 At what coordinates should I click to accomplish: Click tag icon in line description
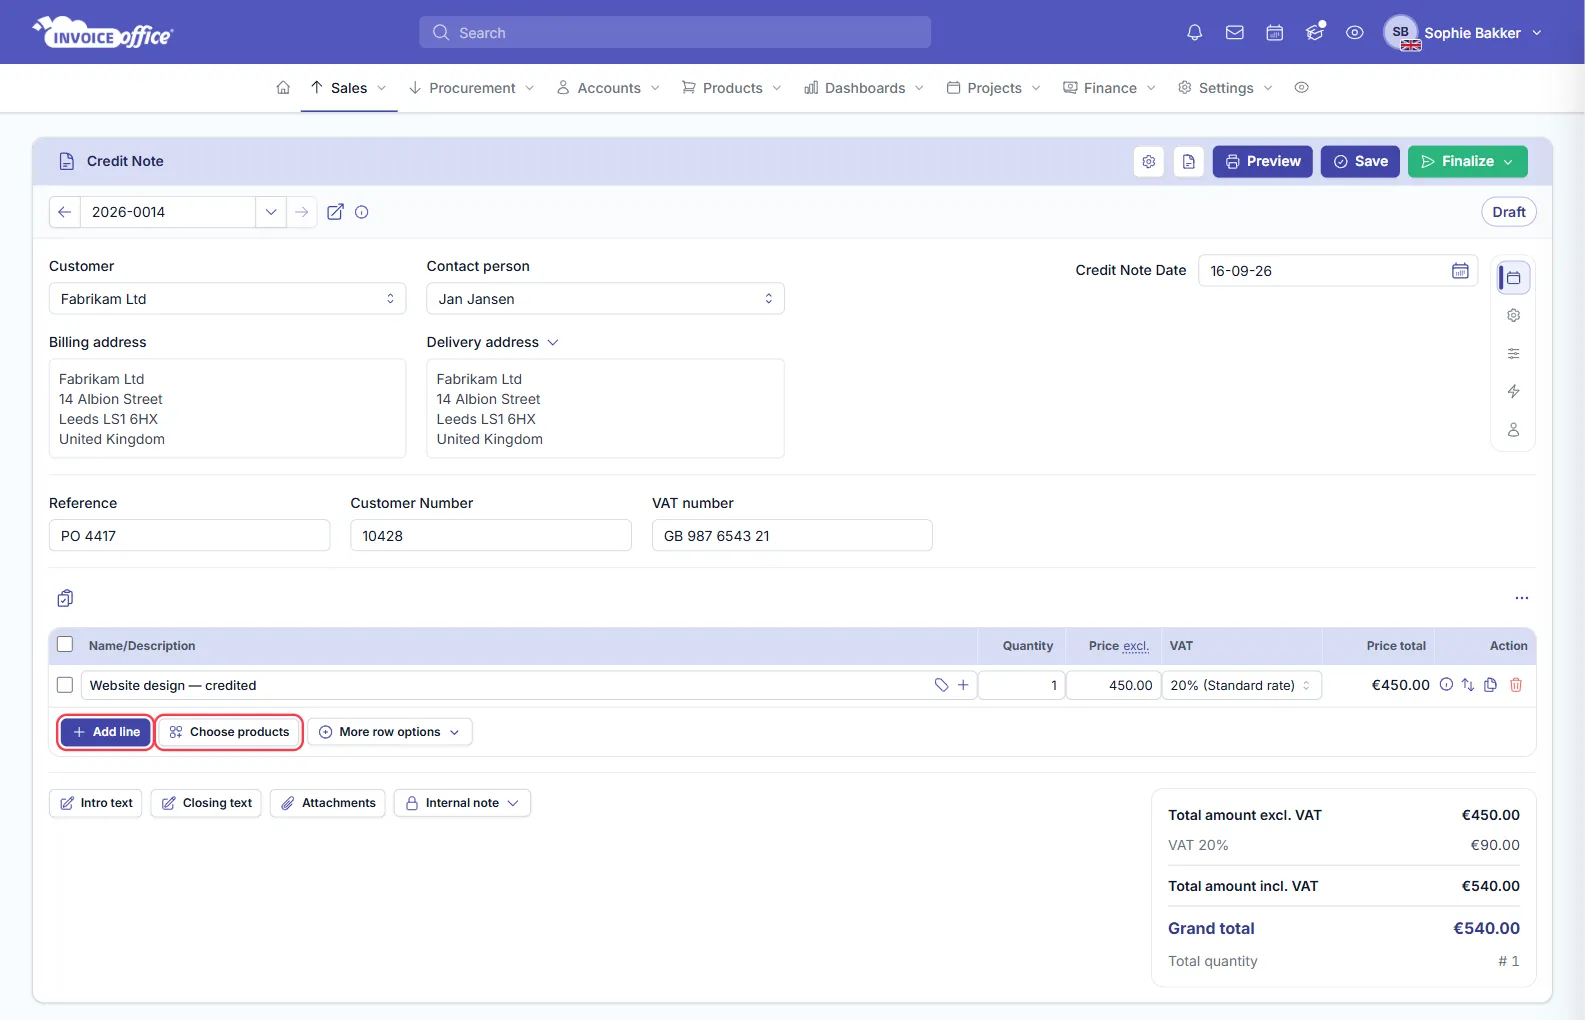coord(941,685)
